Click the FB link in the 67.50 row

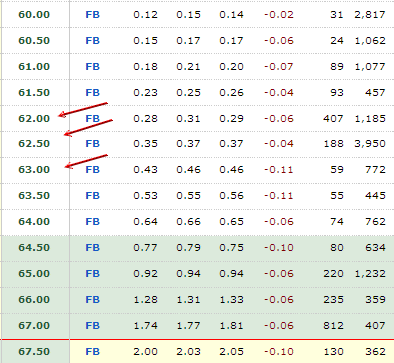point(92,352)
